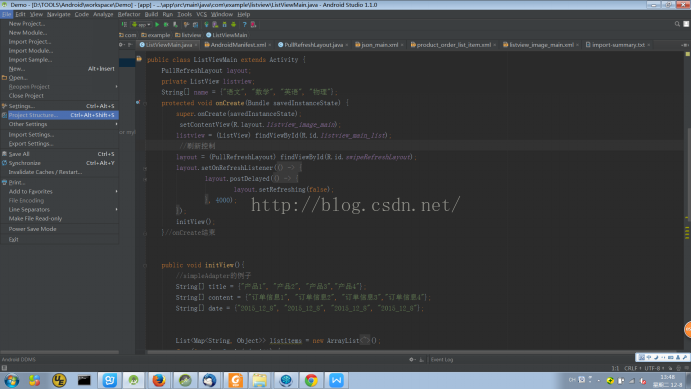
Task: Open the Android Device Monitor icon
Action: (x=233, y=25)
